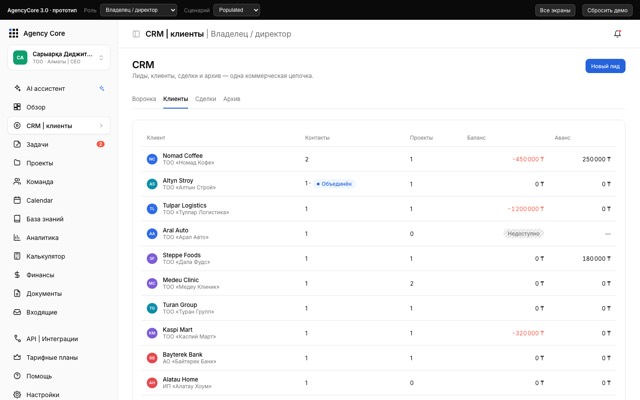Click the Команда people icon

pos(17,182)
